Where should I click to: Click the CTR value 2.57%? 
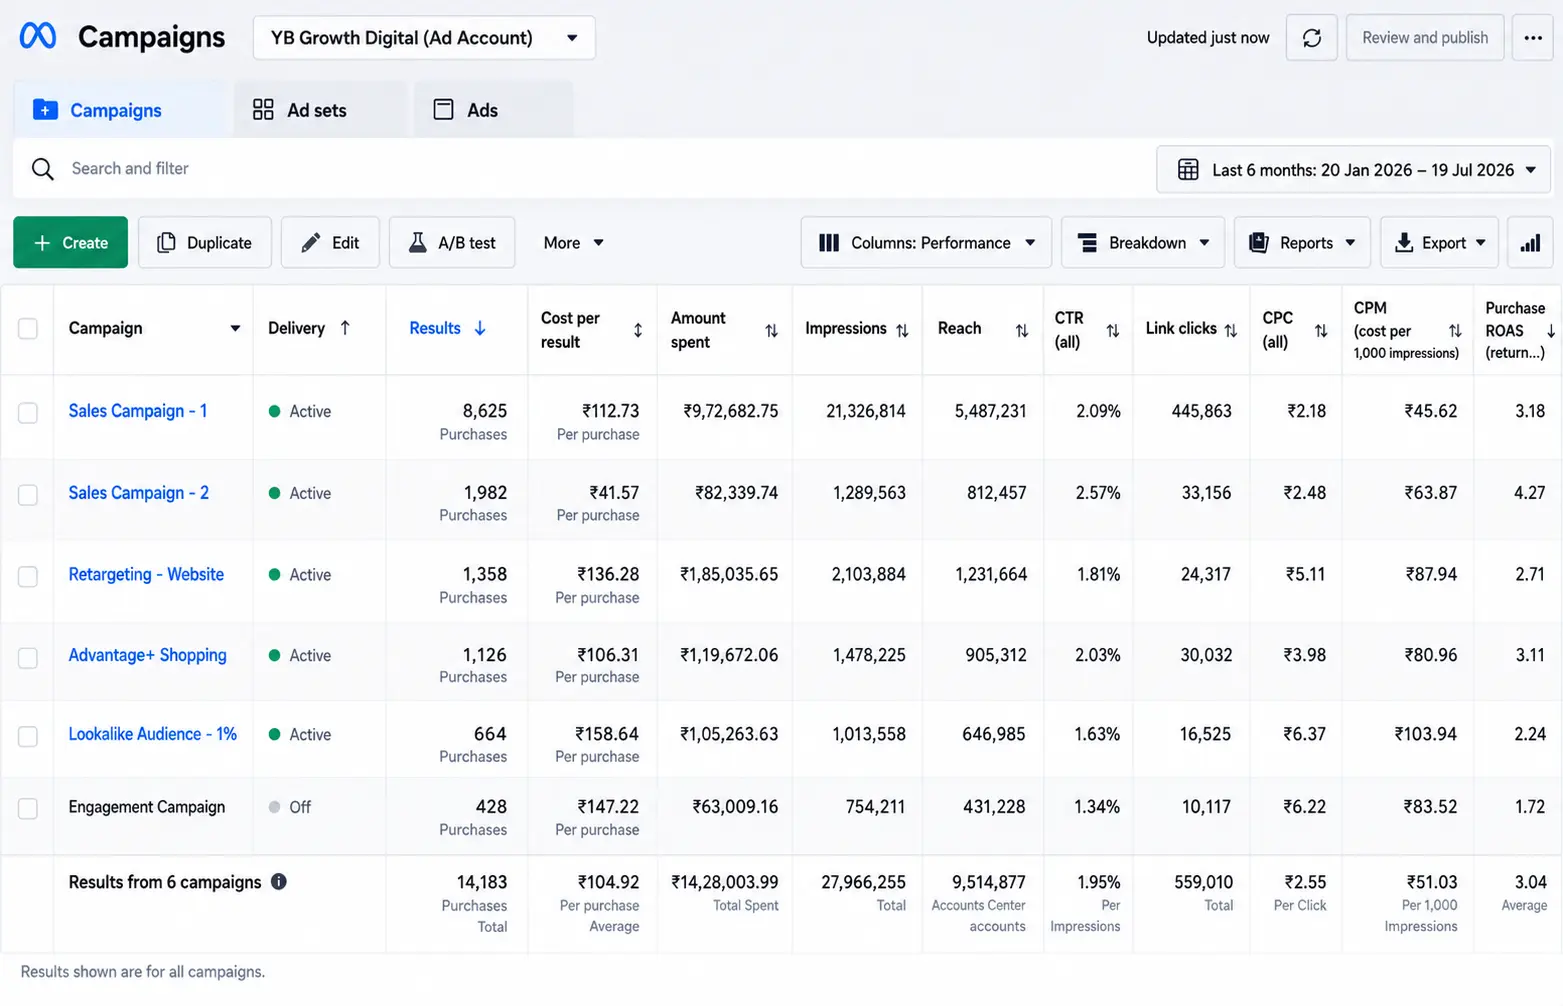1098,493
